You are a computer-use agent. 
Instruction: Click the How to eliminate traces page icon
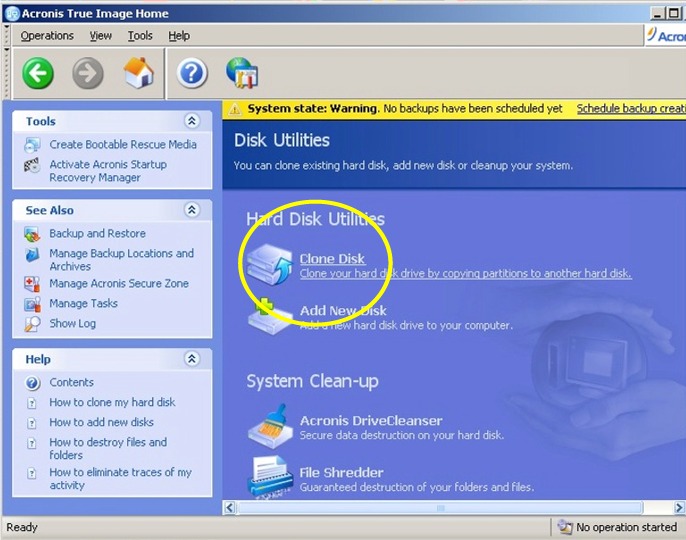32,473
